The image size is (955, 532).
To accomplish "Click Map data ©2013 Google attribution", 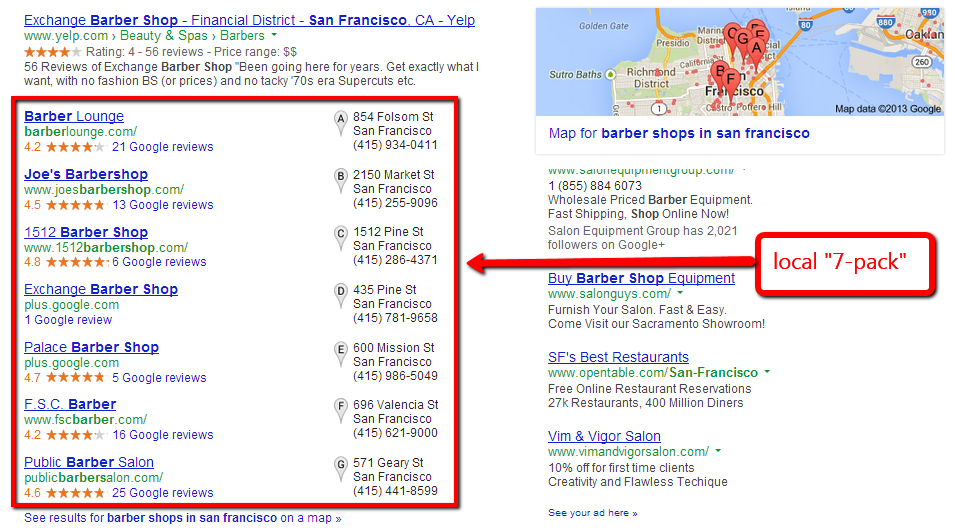I will pyautogui.click(x=888, y=109).
